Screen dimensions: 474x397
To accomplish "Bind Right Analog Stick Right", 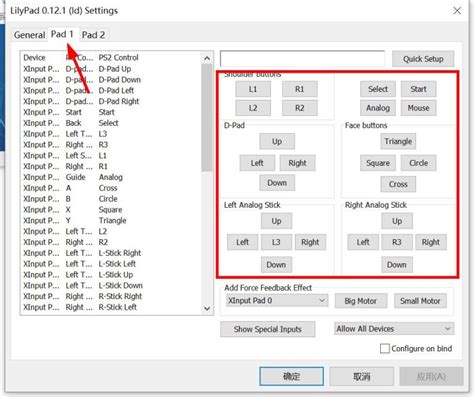I will click(x=431, y=242).
